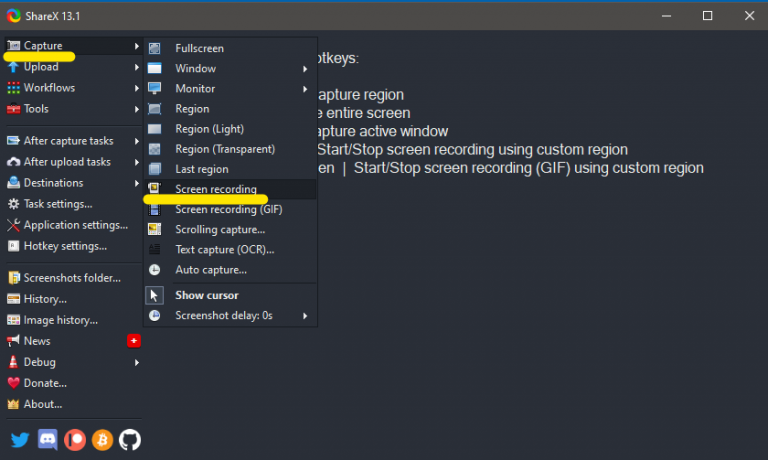Click the Fullscreen capture icon
The image size is (768, 460).
click(x=155, y=48)
